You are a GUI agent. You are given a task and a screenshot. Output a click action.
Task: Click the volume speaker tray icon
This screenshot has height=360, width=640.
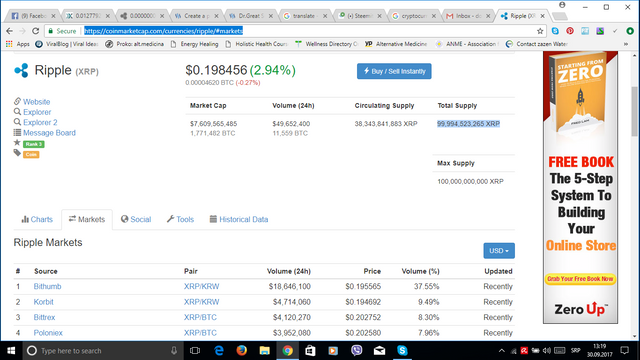click(x=547, y=351)
